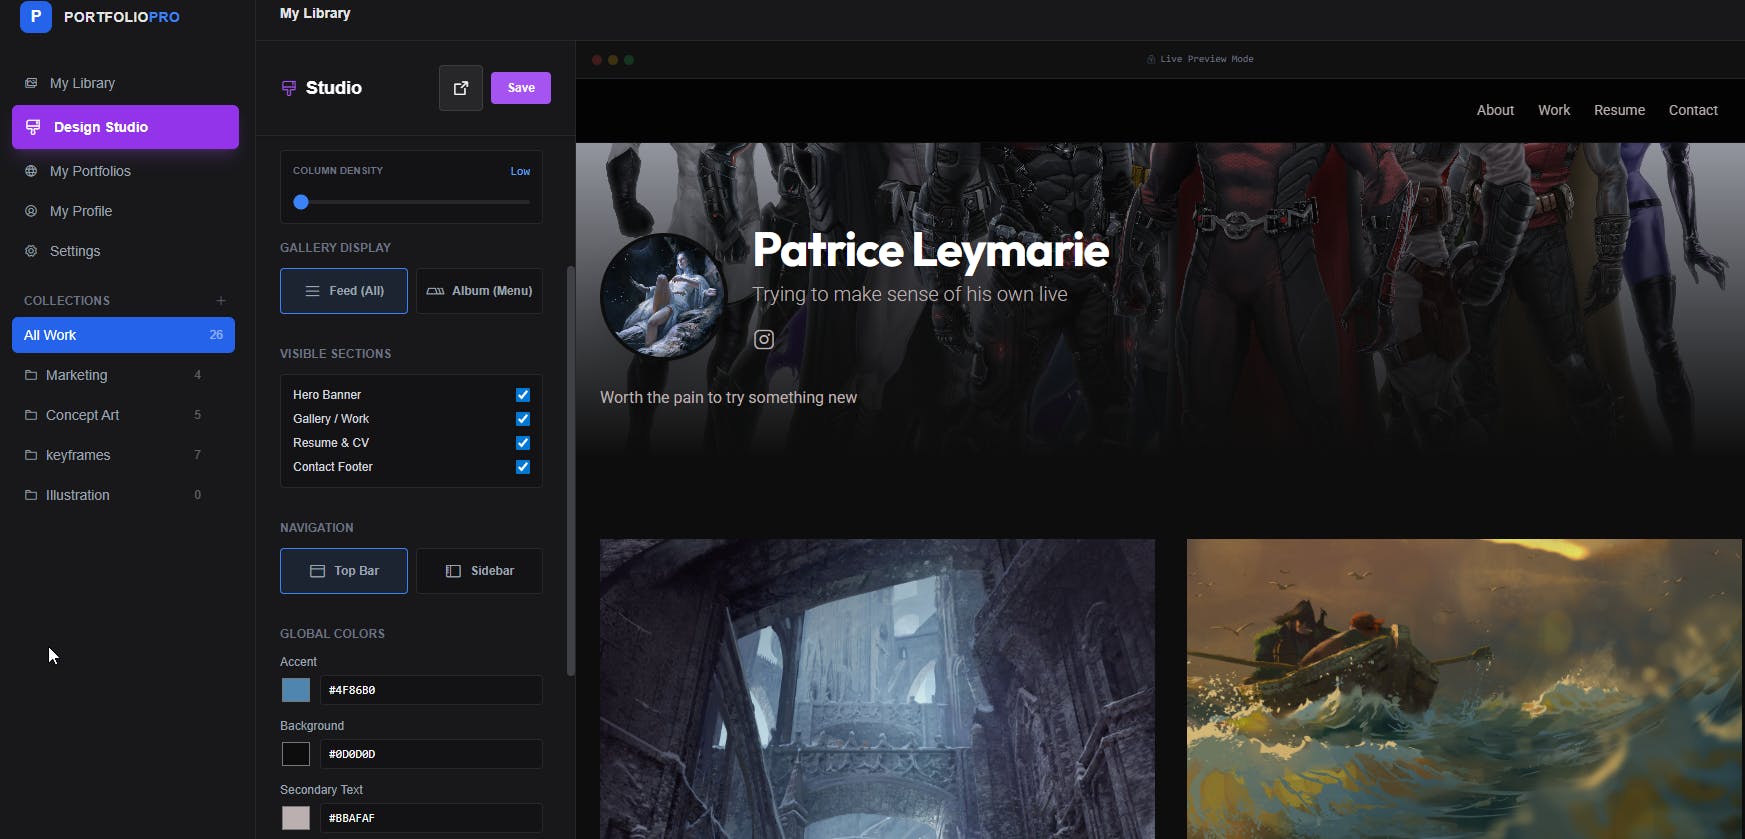This screenshot has width=1745, height=839.
Task: Select Top Bar navigation style
Action: tap(344, 571)
